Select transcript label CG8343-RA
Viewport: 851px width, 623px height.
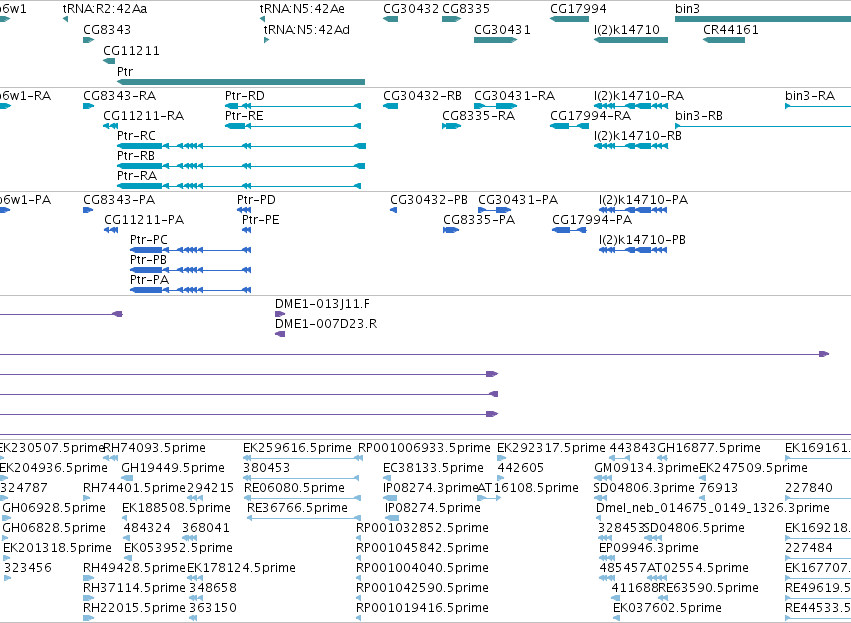119,96
